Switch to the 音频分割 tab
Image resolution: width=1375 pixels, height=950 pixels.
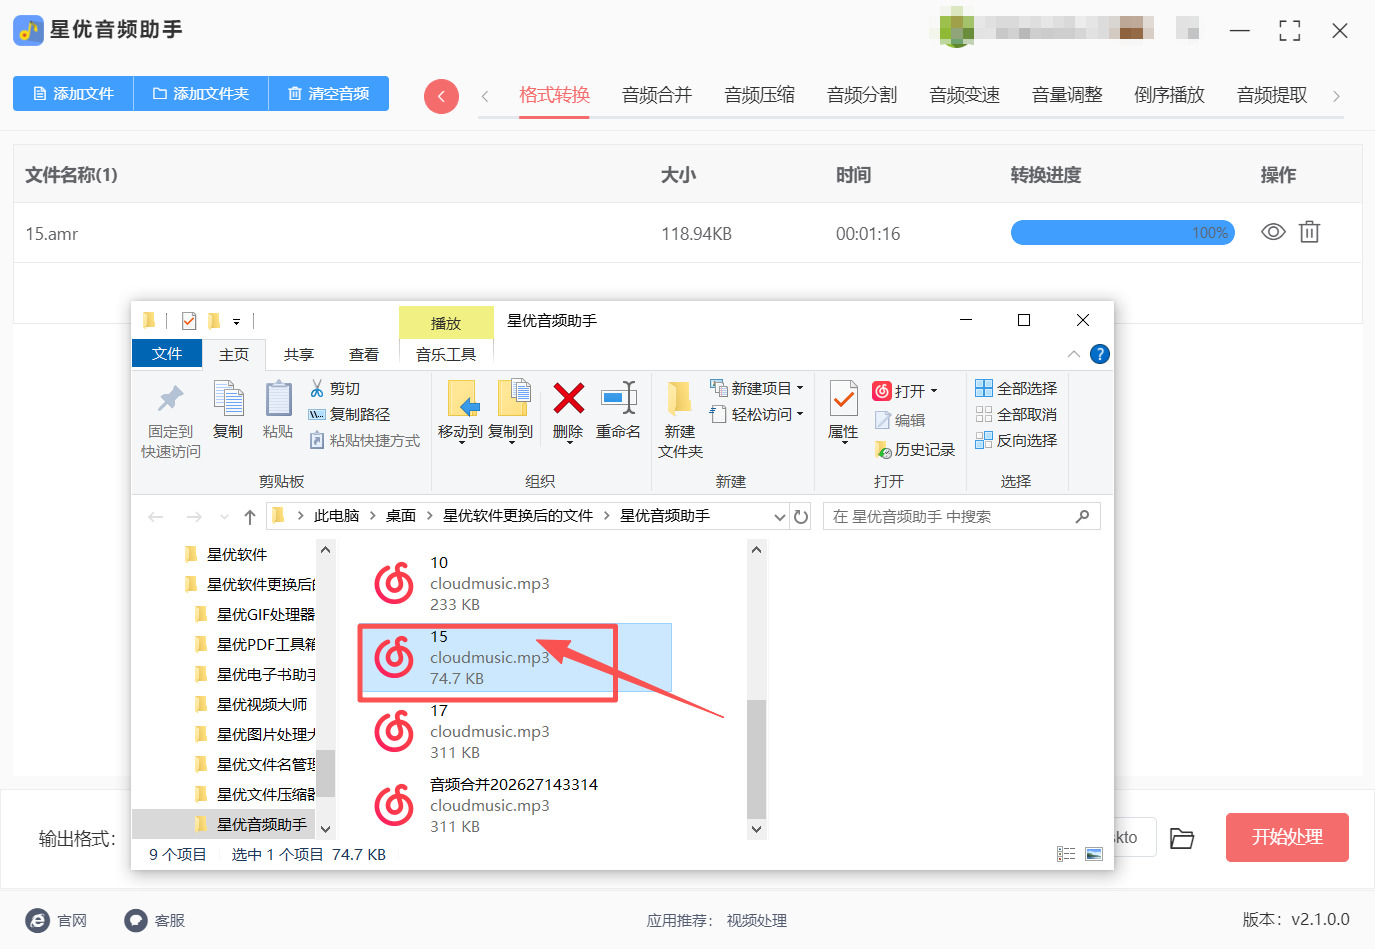point(862,95)
